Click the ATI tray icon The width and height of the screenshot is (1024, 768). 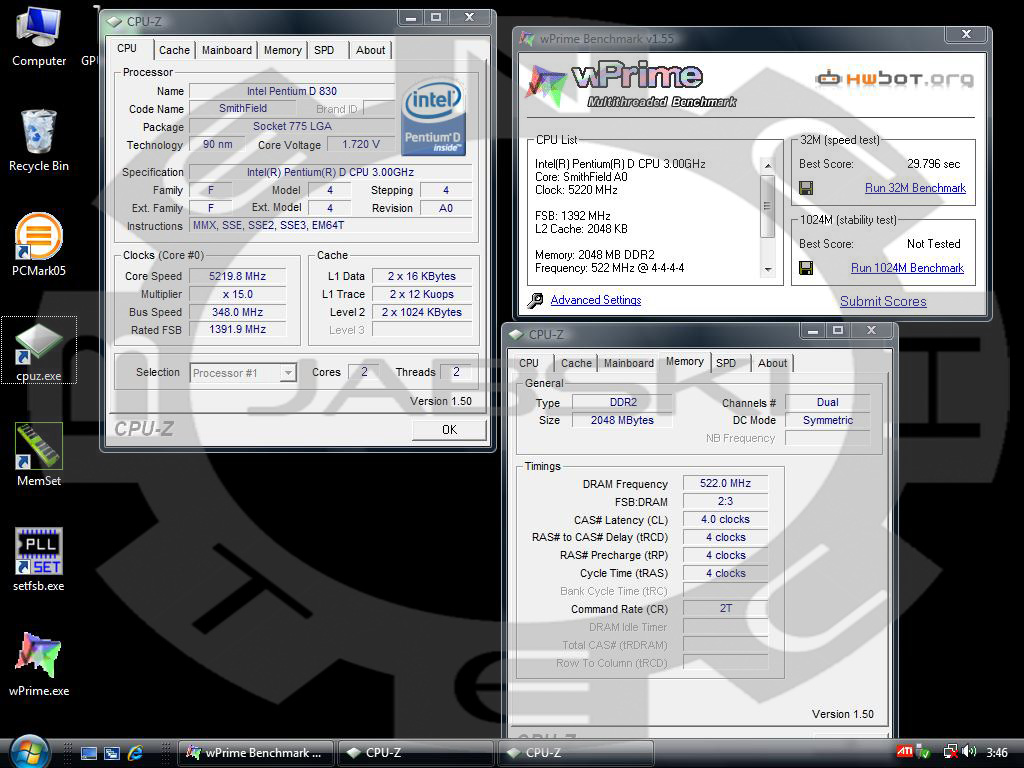[x=904, y=752]
